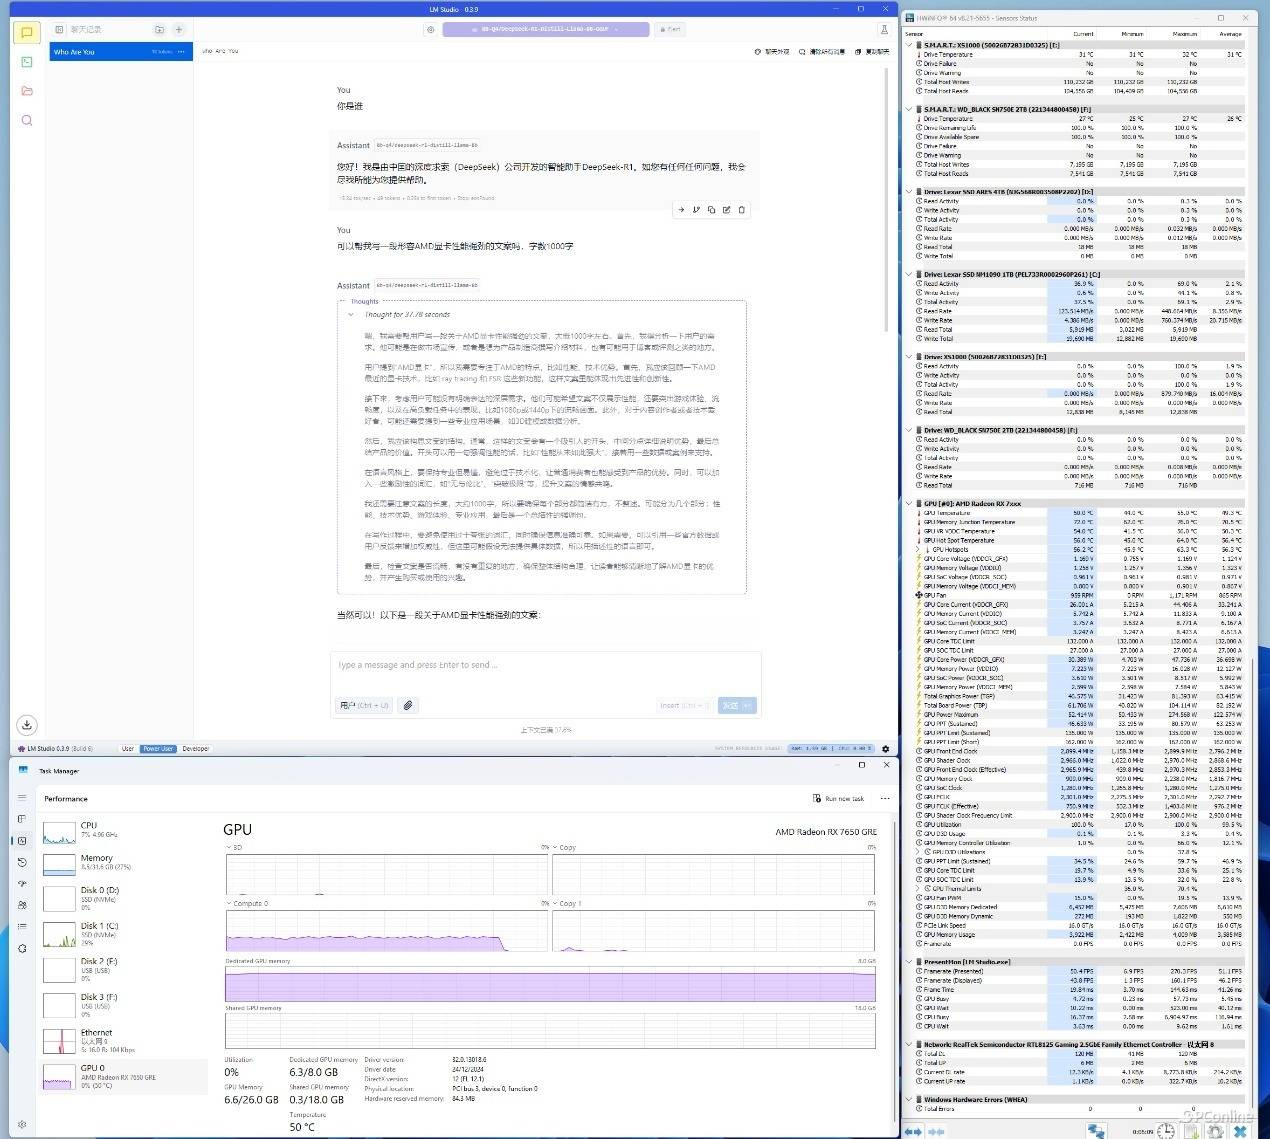1270x1139 pixels.
Task: Open HWiNFO settings gear icon
Action: point(1215,1131)
